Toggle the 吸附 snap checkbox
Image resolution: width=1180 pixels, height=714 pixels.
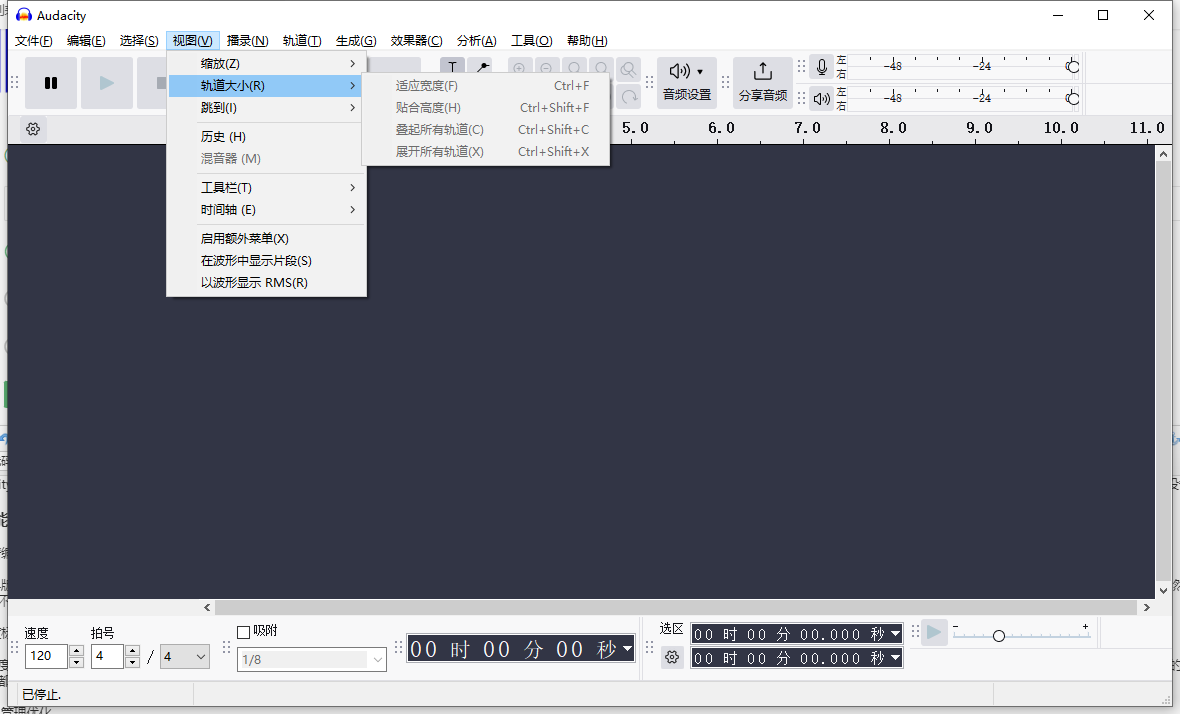(x=243, y=633)
